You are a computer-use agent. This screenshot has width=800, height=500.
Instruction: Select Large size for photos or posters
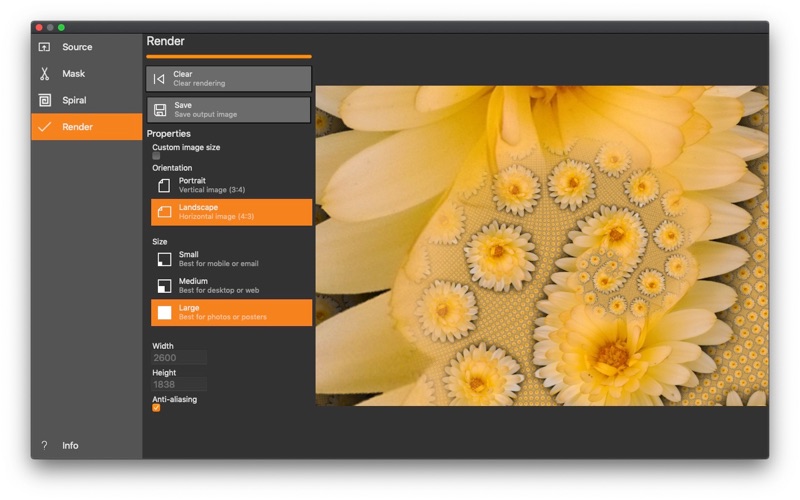231,312
